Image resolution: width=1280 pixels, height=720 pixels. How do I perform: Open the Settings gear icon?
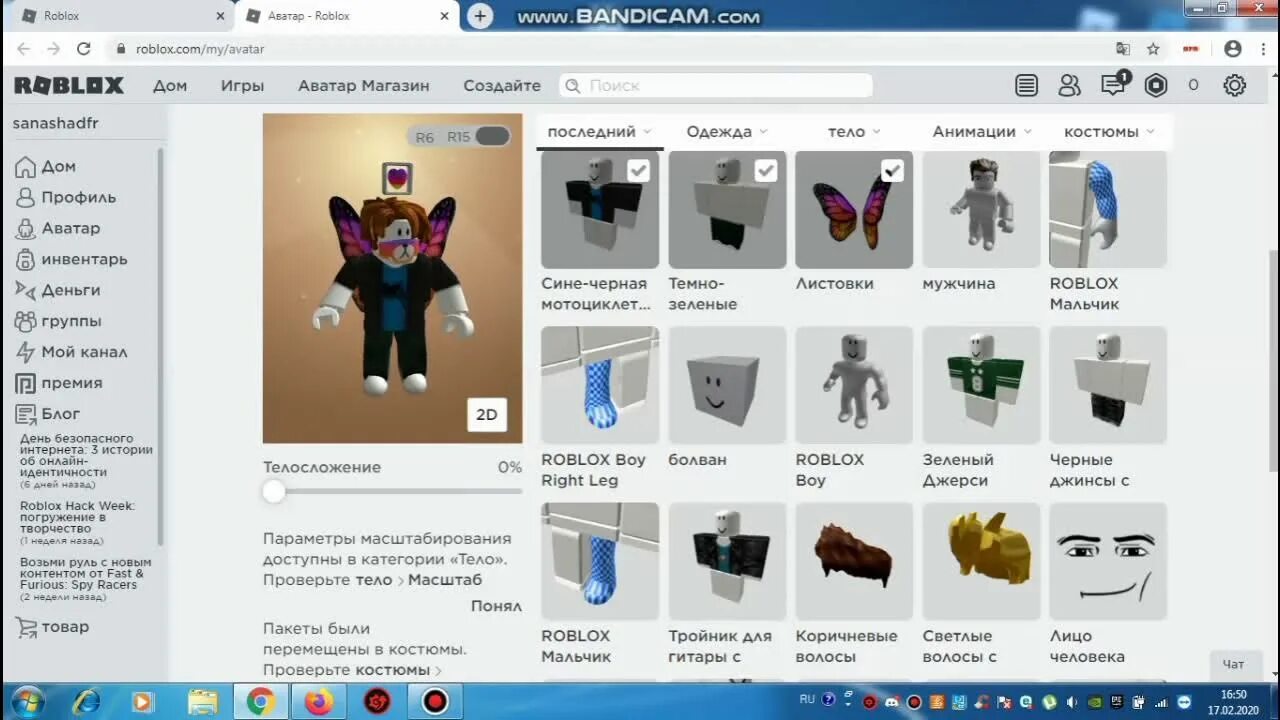[x=1235, y=86]
